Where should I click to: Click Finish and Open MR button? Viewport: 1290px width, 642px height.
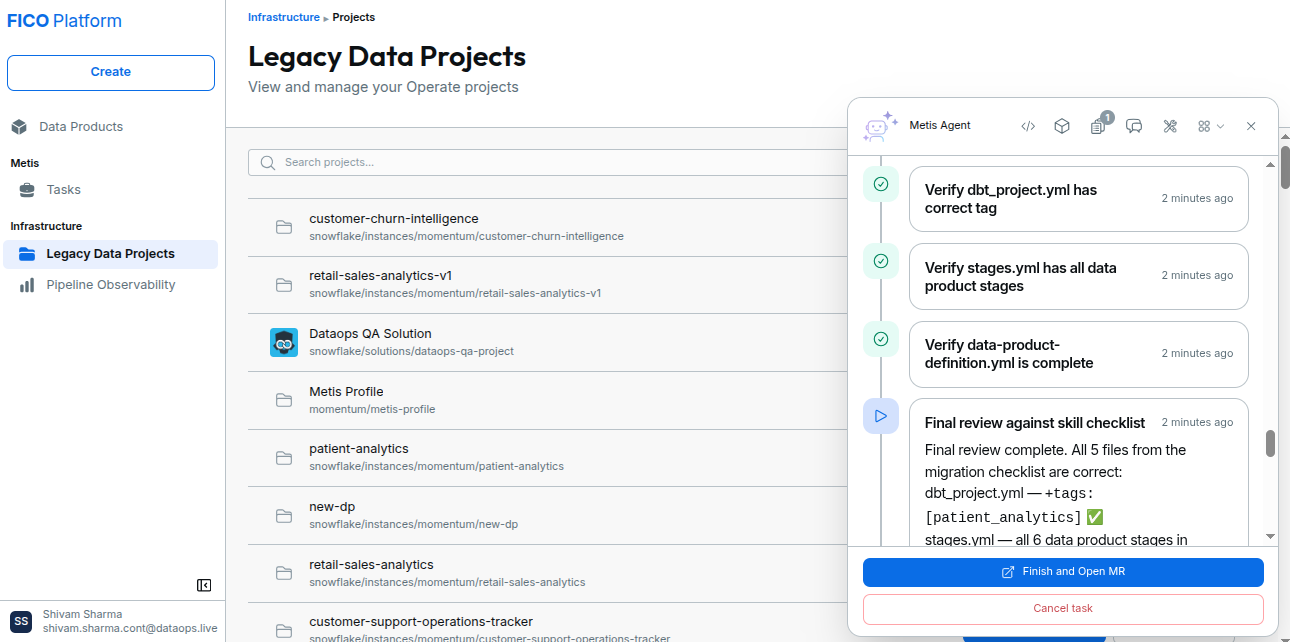click(1063, 572)
